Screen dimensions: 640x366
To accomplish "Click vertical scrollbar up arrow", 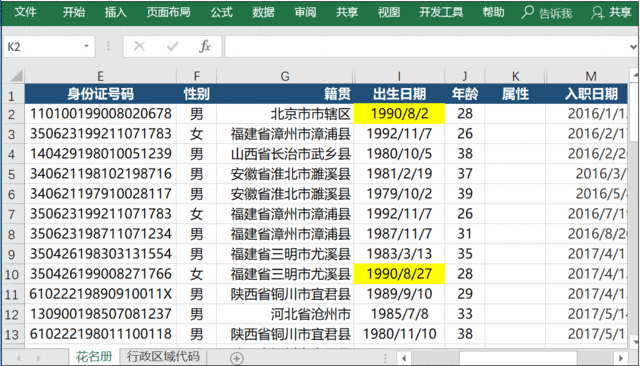I will click(x=635, y=75).
